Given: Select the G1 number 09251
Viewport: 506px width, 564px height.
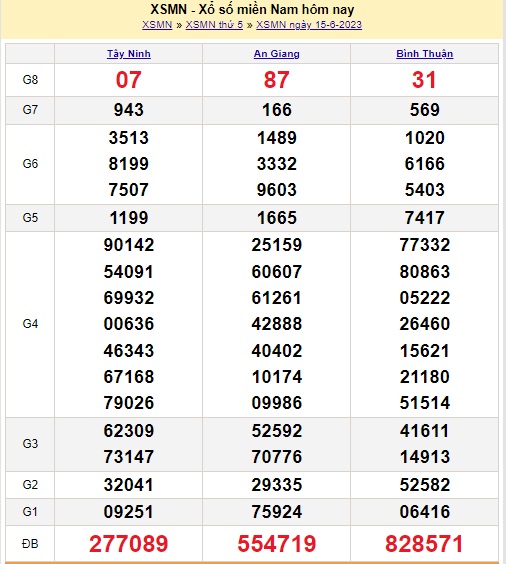Looking at the screenshot, I should [x=129, y=511].
